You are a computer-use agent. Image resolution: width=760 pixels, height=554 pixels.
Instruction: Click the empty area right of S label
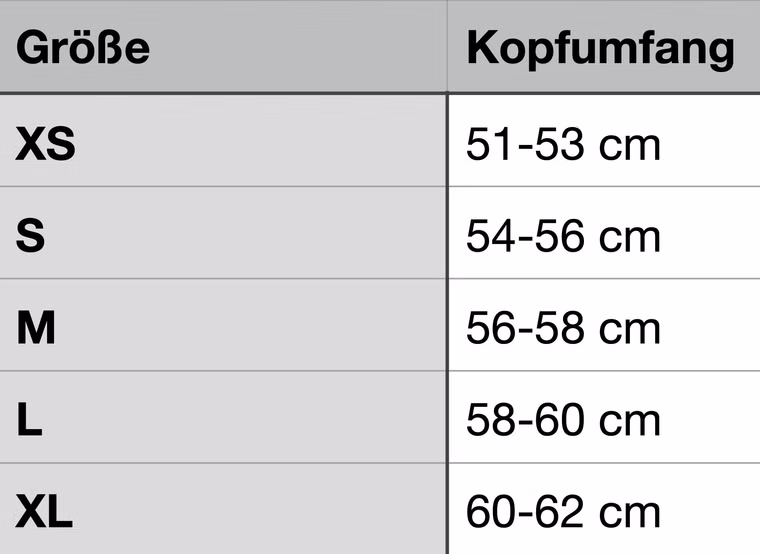246,233
